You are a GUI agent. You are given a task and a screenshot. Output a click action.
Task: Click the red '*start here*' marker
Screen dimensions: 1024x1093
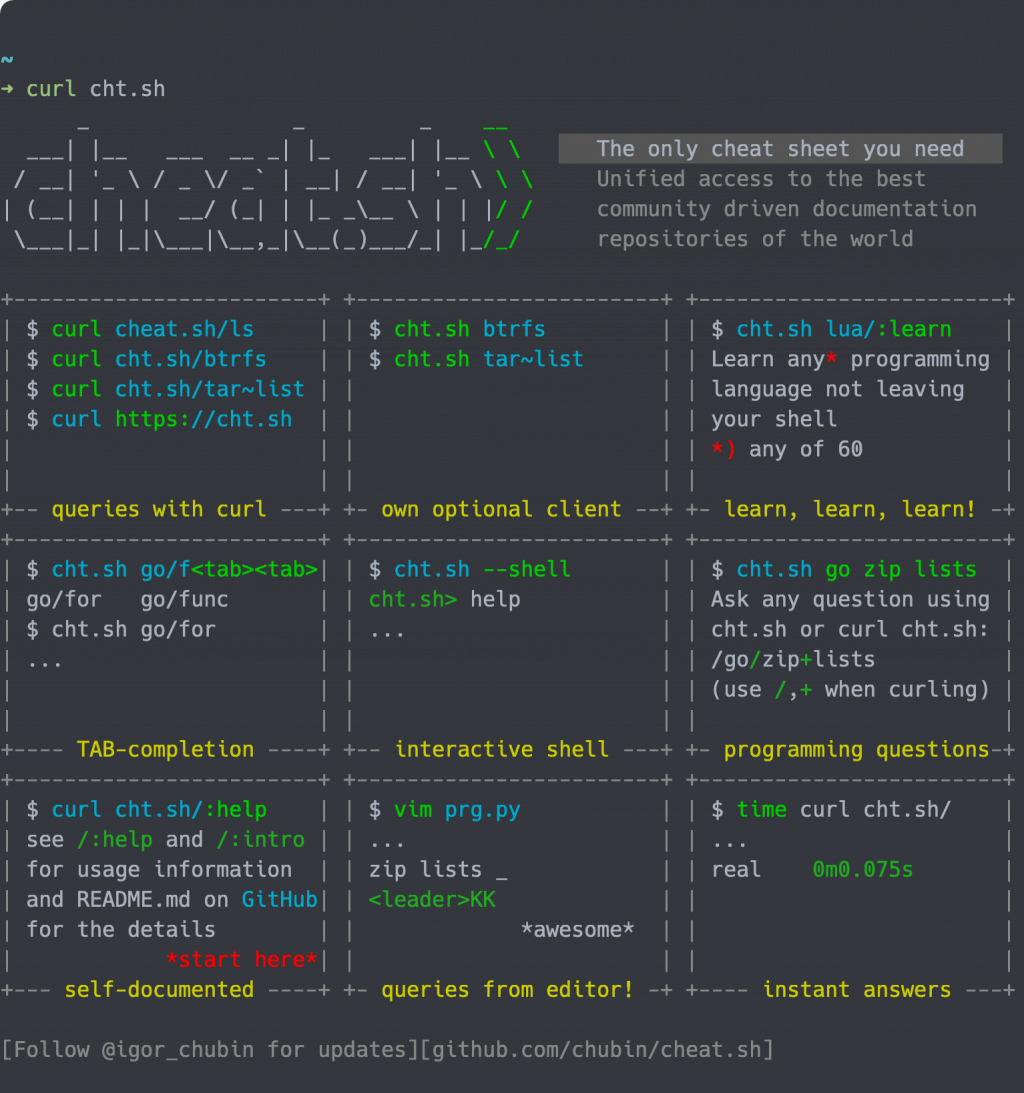241,959
